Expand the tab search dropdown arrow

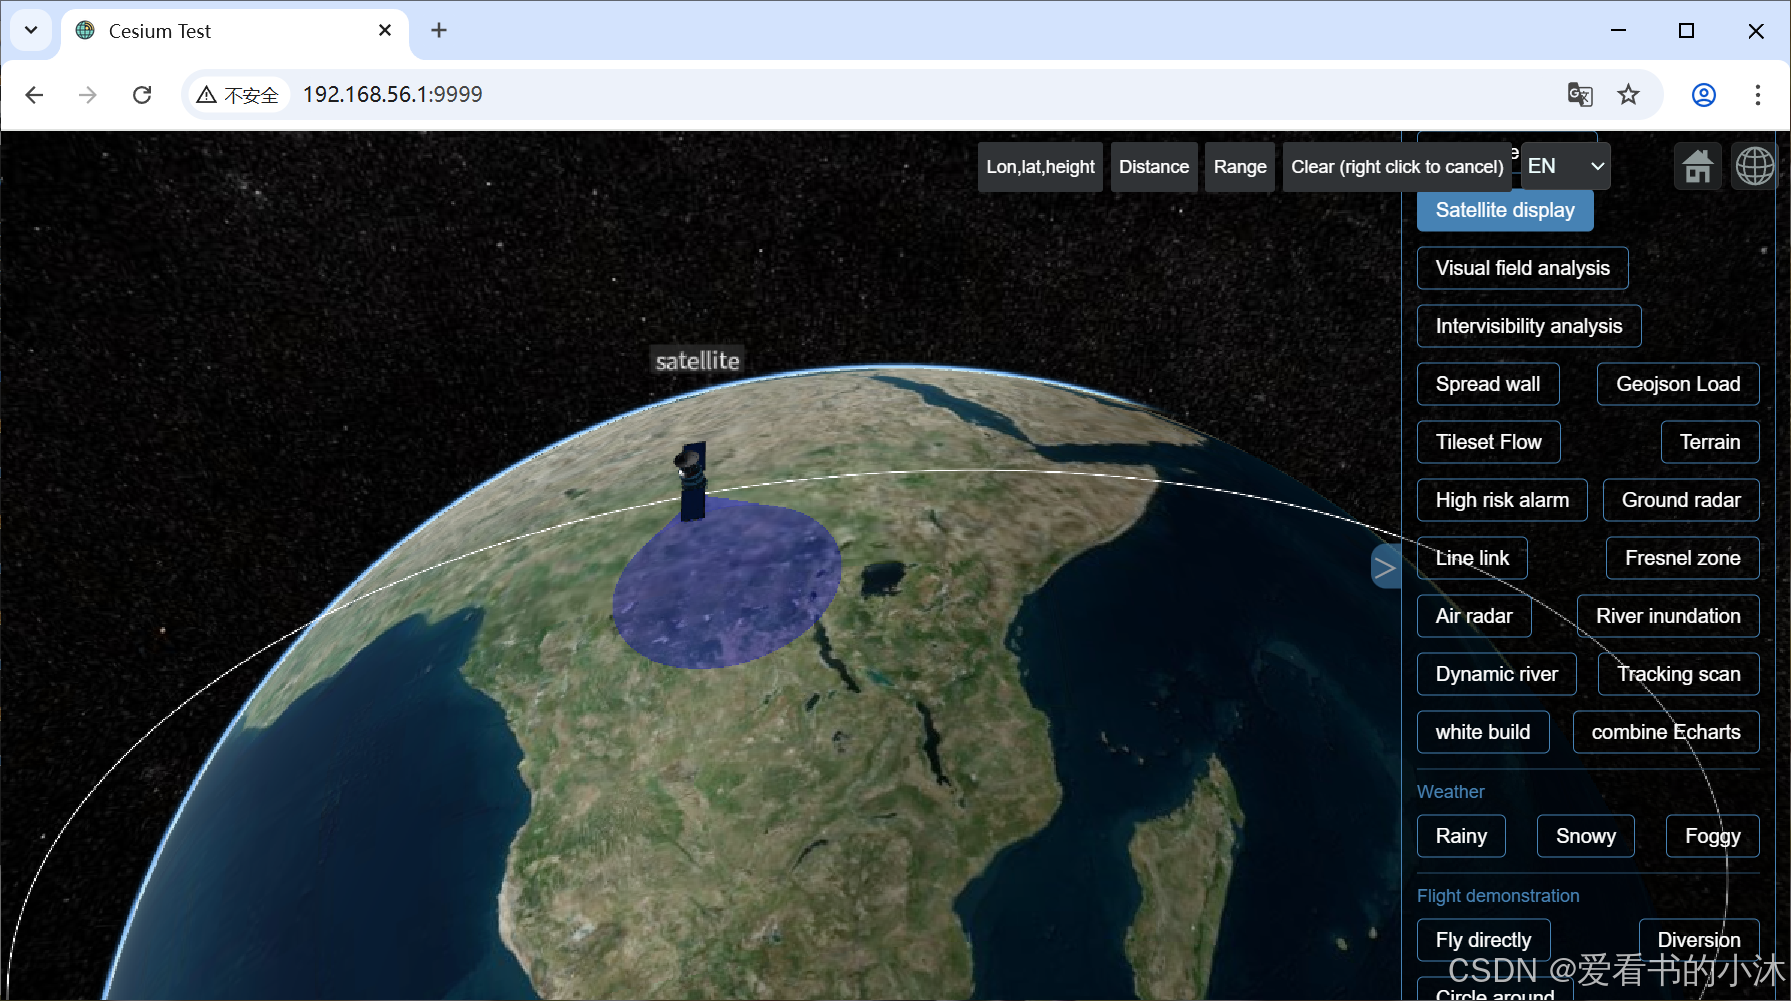31,31
